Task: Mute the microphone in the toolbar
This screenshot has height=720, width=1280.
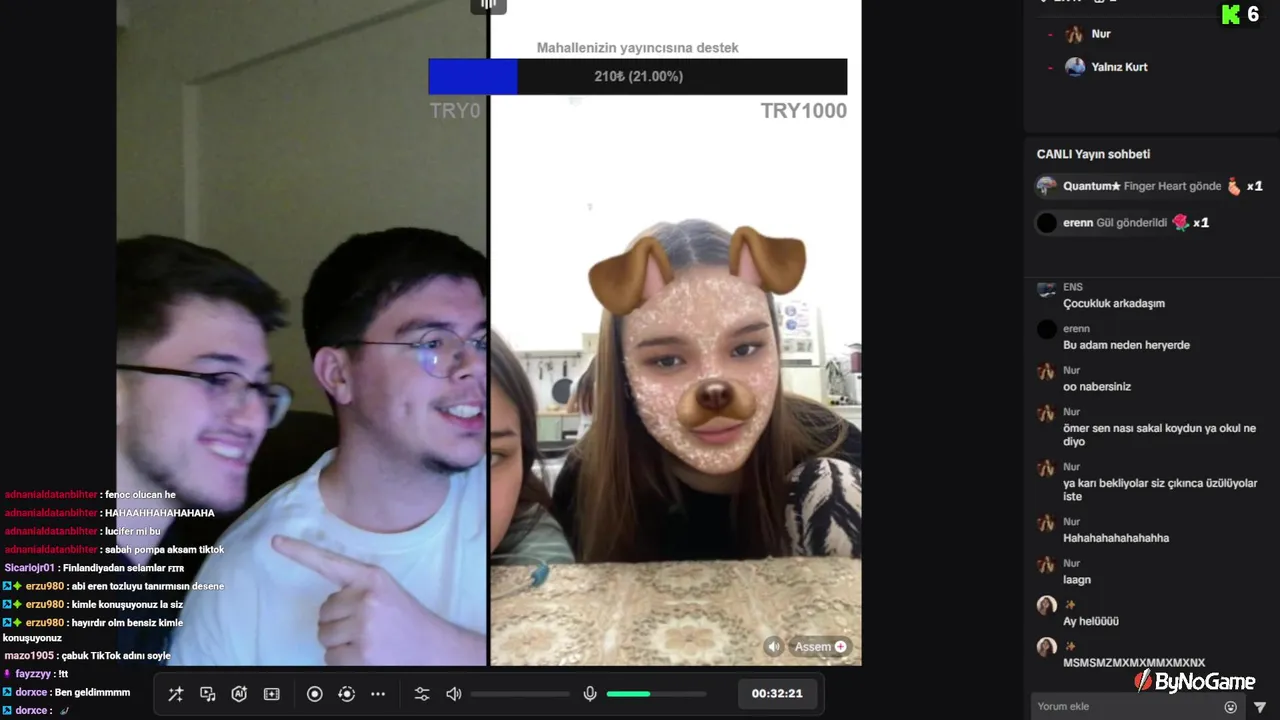Action: click(x=590, y=694)
